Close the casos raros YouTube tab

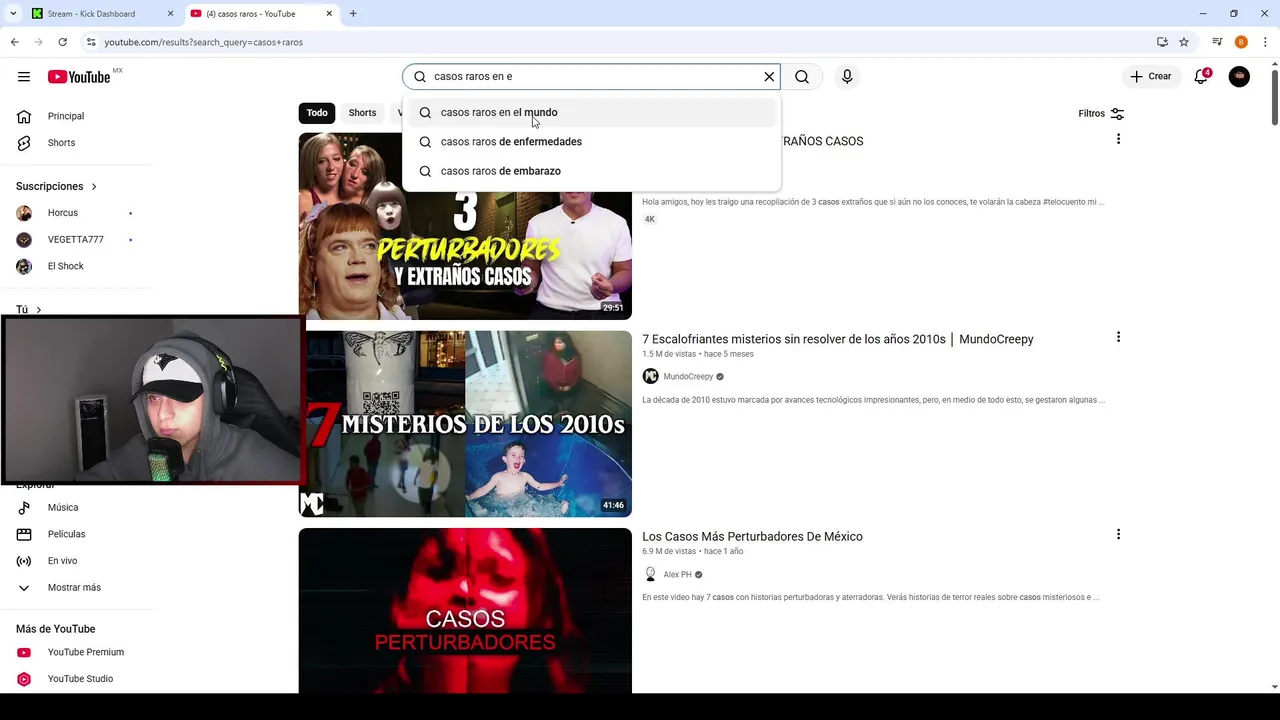click(329, 14)
